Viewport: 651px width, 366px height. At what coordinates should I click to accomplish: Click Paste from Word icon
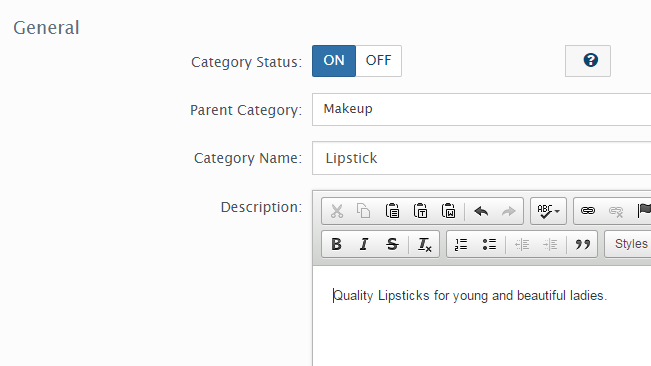(x=448, y=211)
